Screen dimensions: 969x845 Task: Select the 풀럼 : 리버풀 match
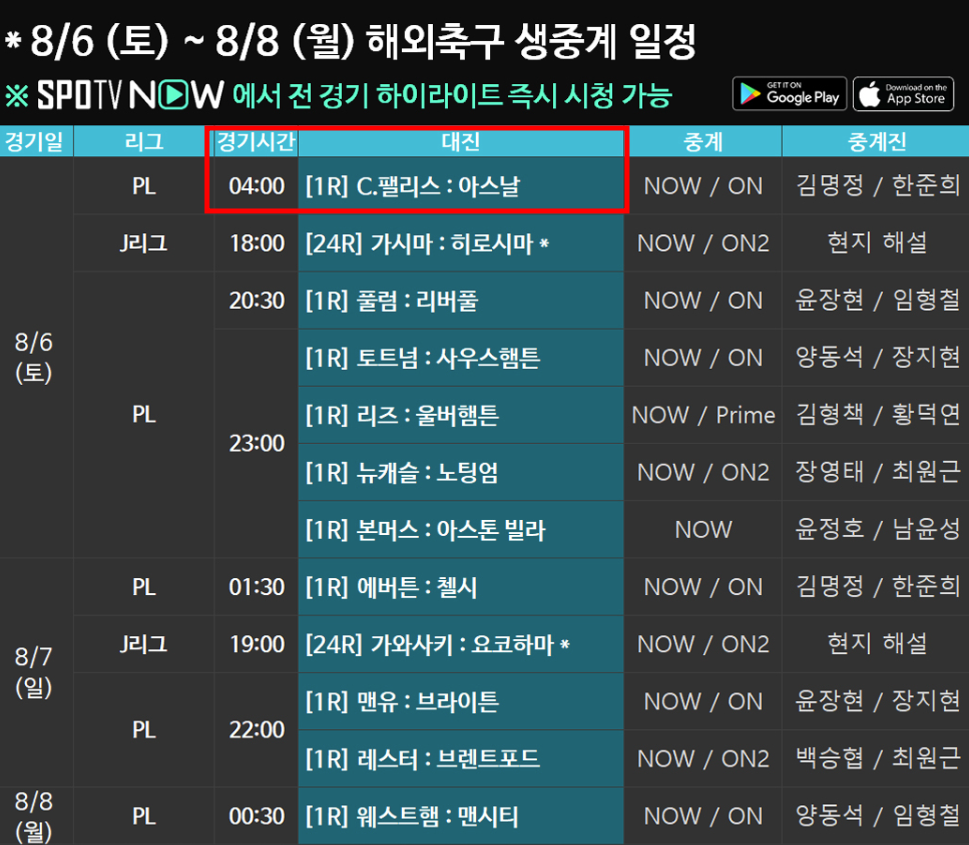(x=460, y=301)
